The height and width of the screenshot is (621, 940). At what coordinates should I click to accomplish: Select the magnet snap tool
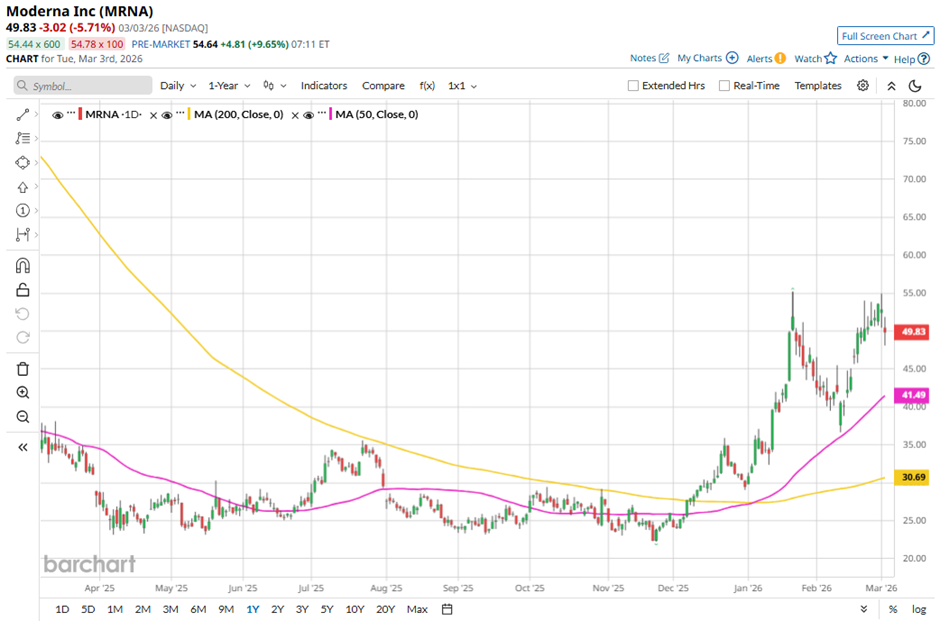(x=22, y=265)
